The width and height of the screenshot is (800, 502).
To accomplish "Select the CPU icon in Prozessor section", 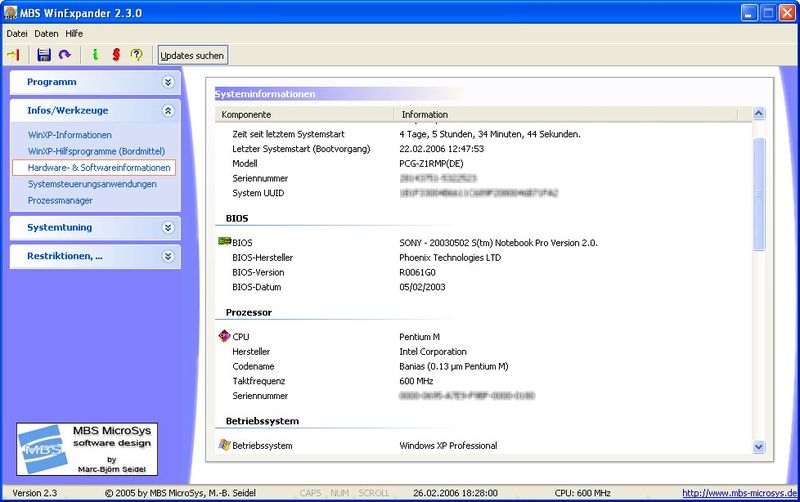I will pos(224,337).
